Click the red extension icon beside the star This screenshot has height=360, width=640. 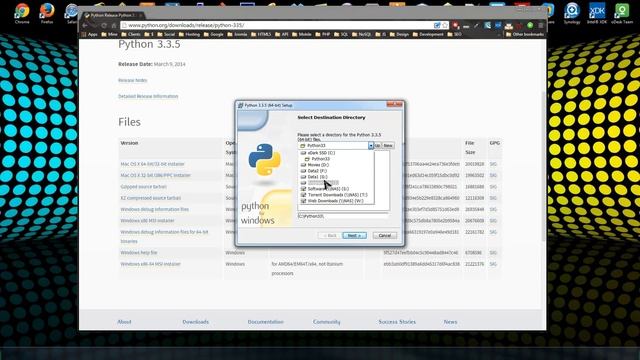coord(456,25)
